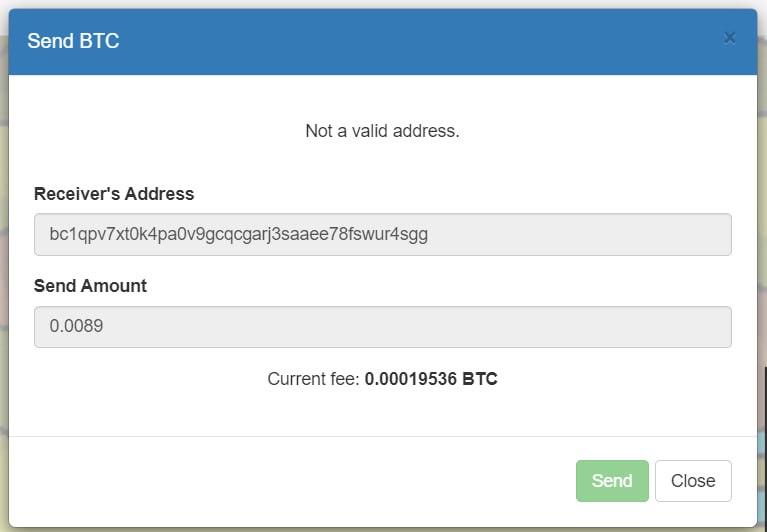Click empty end of the address field
The width and height of the screenshot is (767, 532).
tap(587, 234)
